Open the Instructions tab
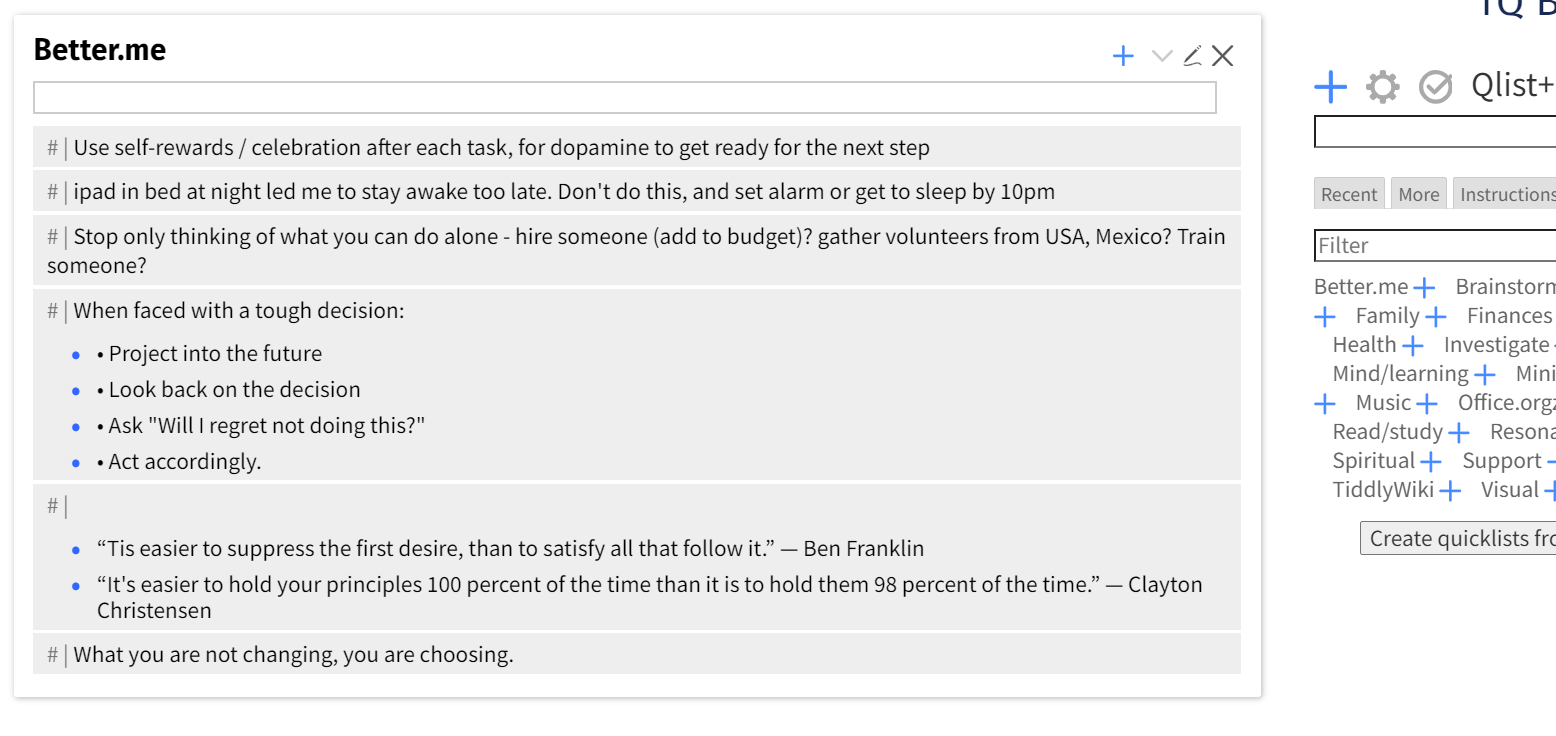 click(1505, 194)
